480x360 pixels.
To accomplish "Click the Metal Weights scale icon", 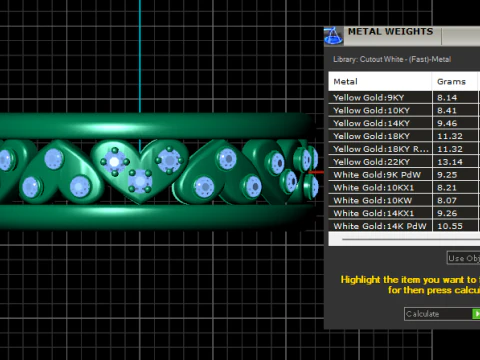I will tap(333, 36).
